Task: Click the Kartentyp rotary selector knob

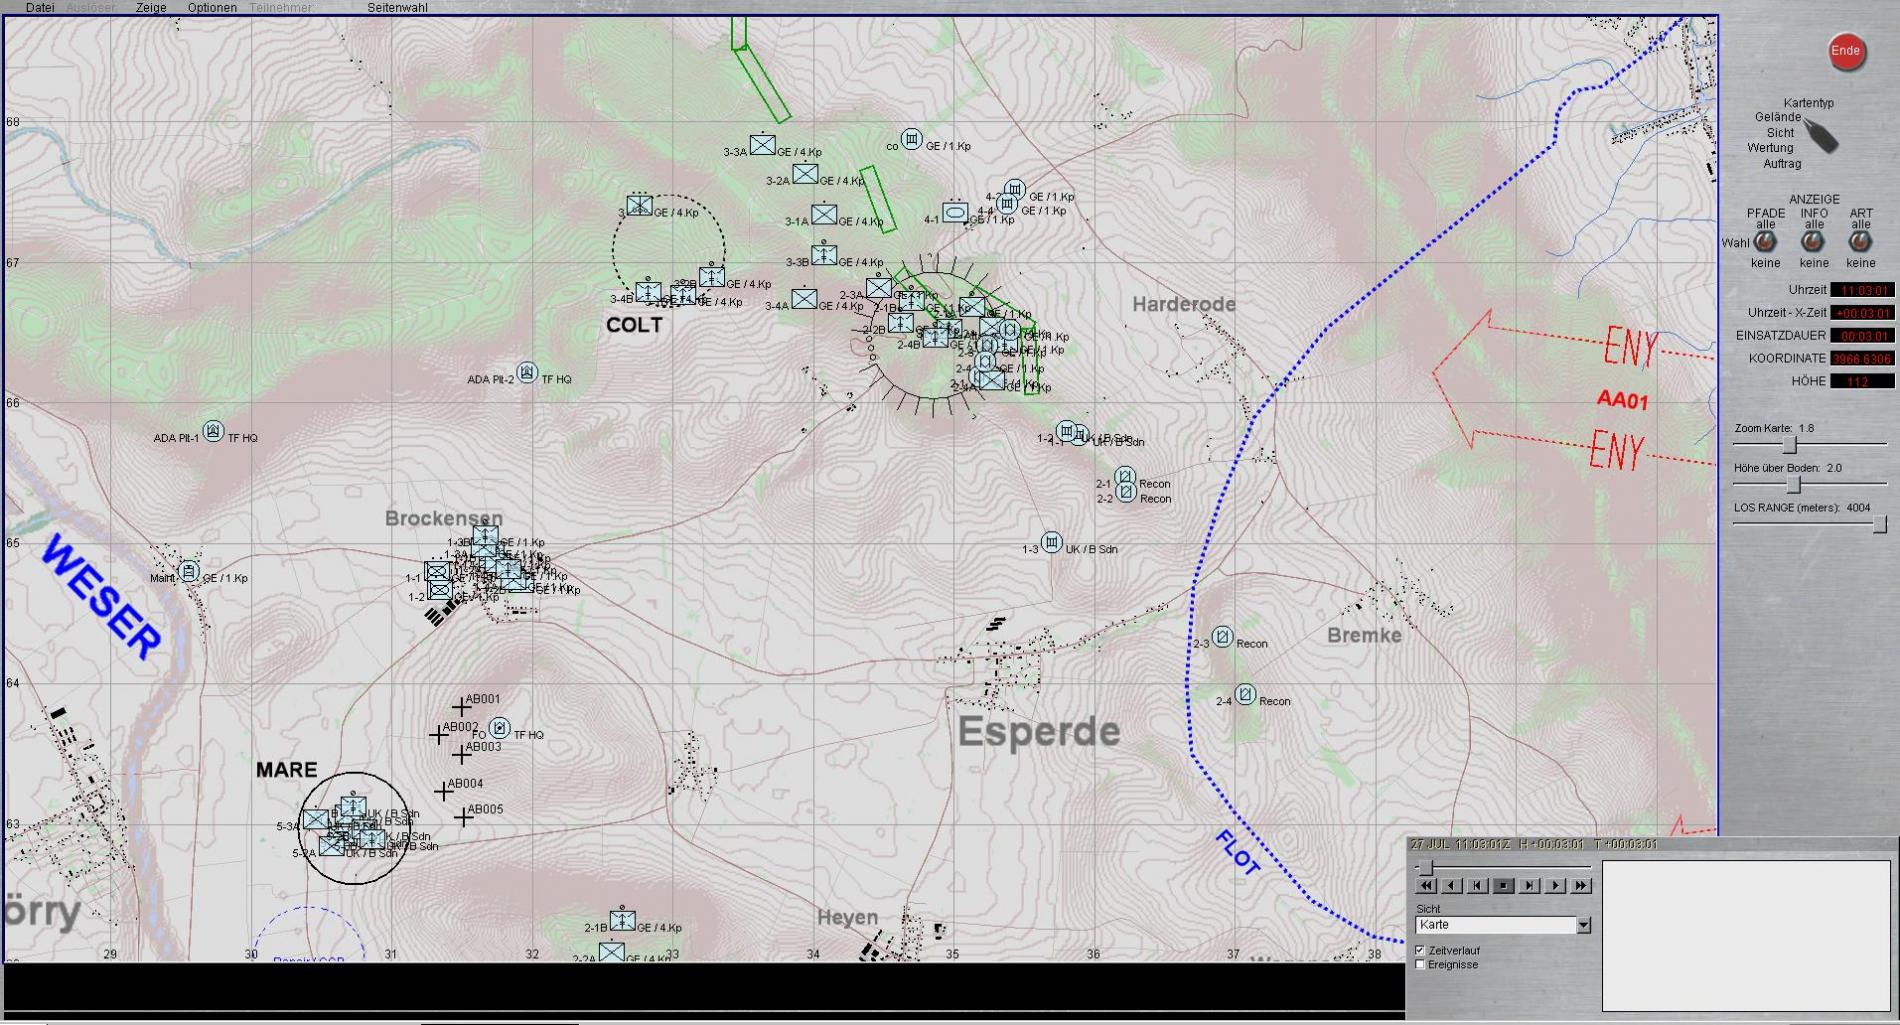Action: tap(1821, 136)
